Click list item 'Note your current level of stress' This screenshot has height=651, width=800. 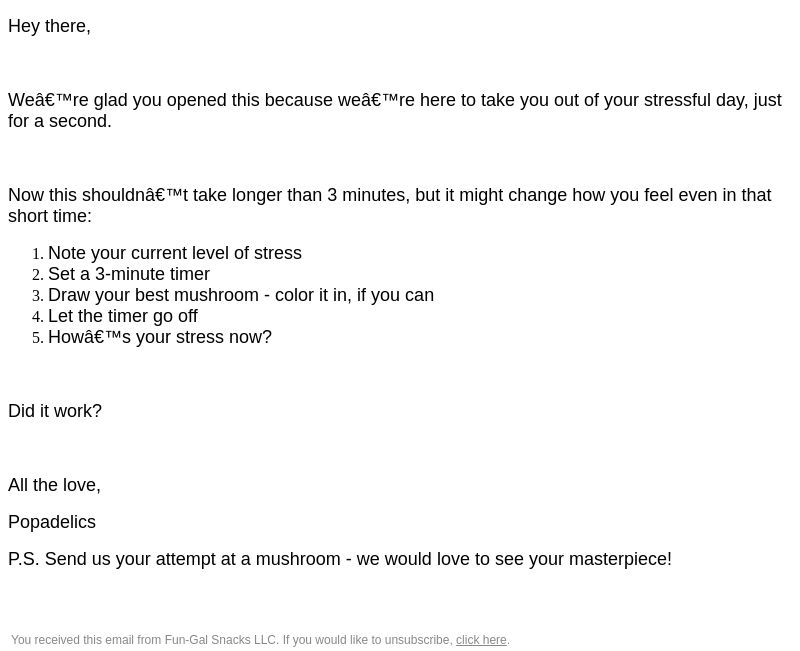click(x=174, y=253)
